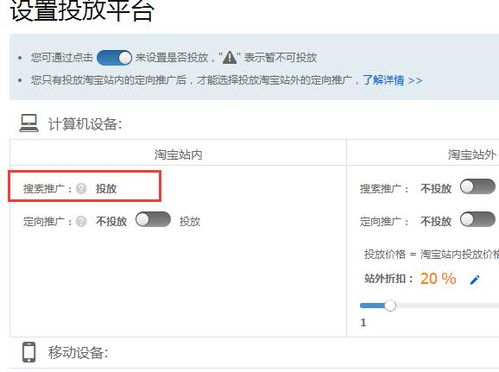The image size is (499, 372).
Task: Toggle the 定向推广 switch under 淘宝站内
Action: pos(153,220)
